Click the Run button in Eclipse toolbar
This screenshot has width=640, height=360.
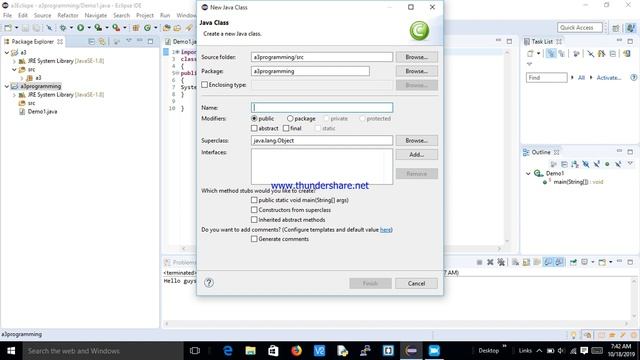point(81,27)
